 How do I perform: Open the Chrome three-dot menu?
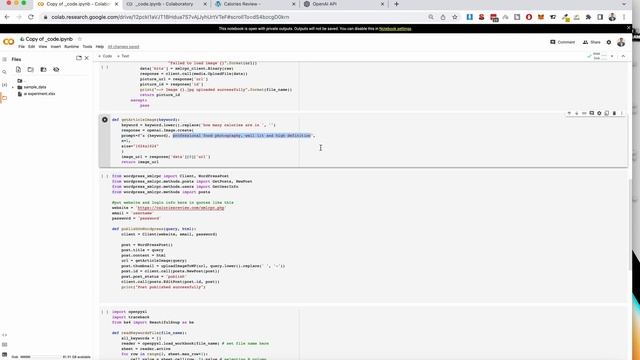point(624,17)
